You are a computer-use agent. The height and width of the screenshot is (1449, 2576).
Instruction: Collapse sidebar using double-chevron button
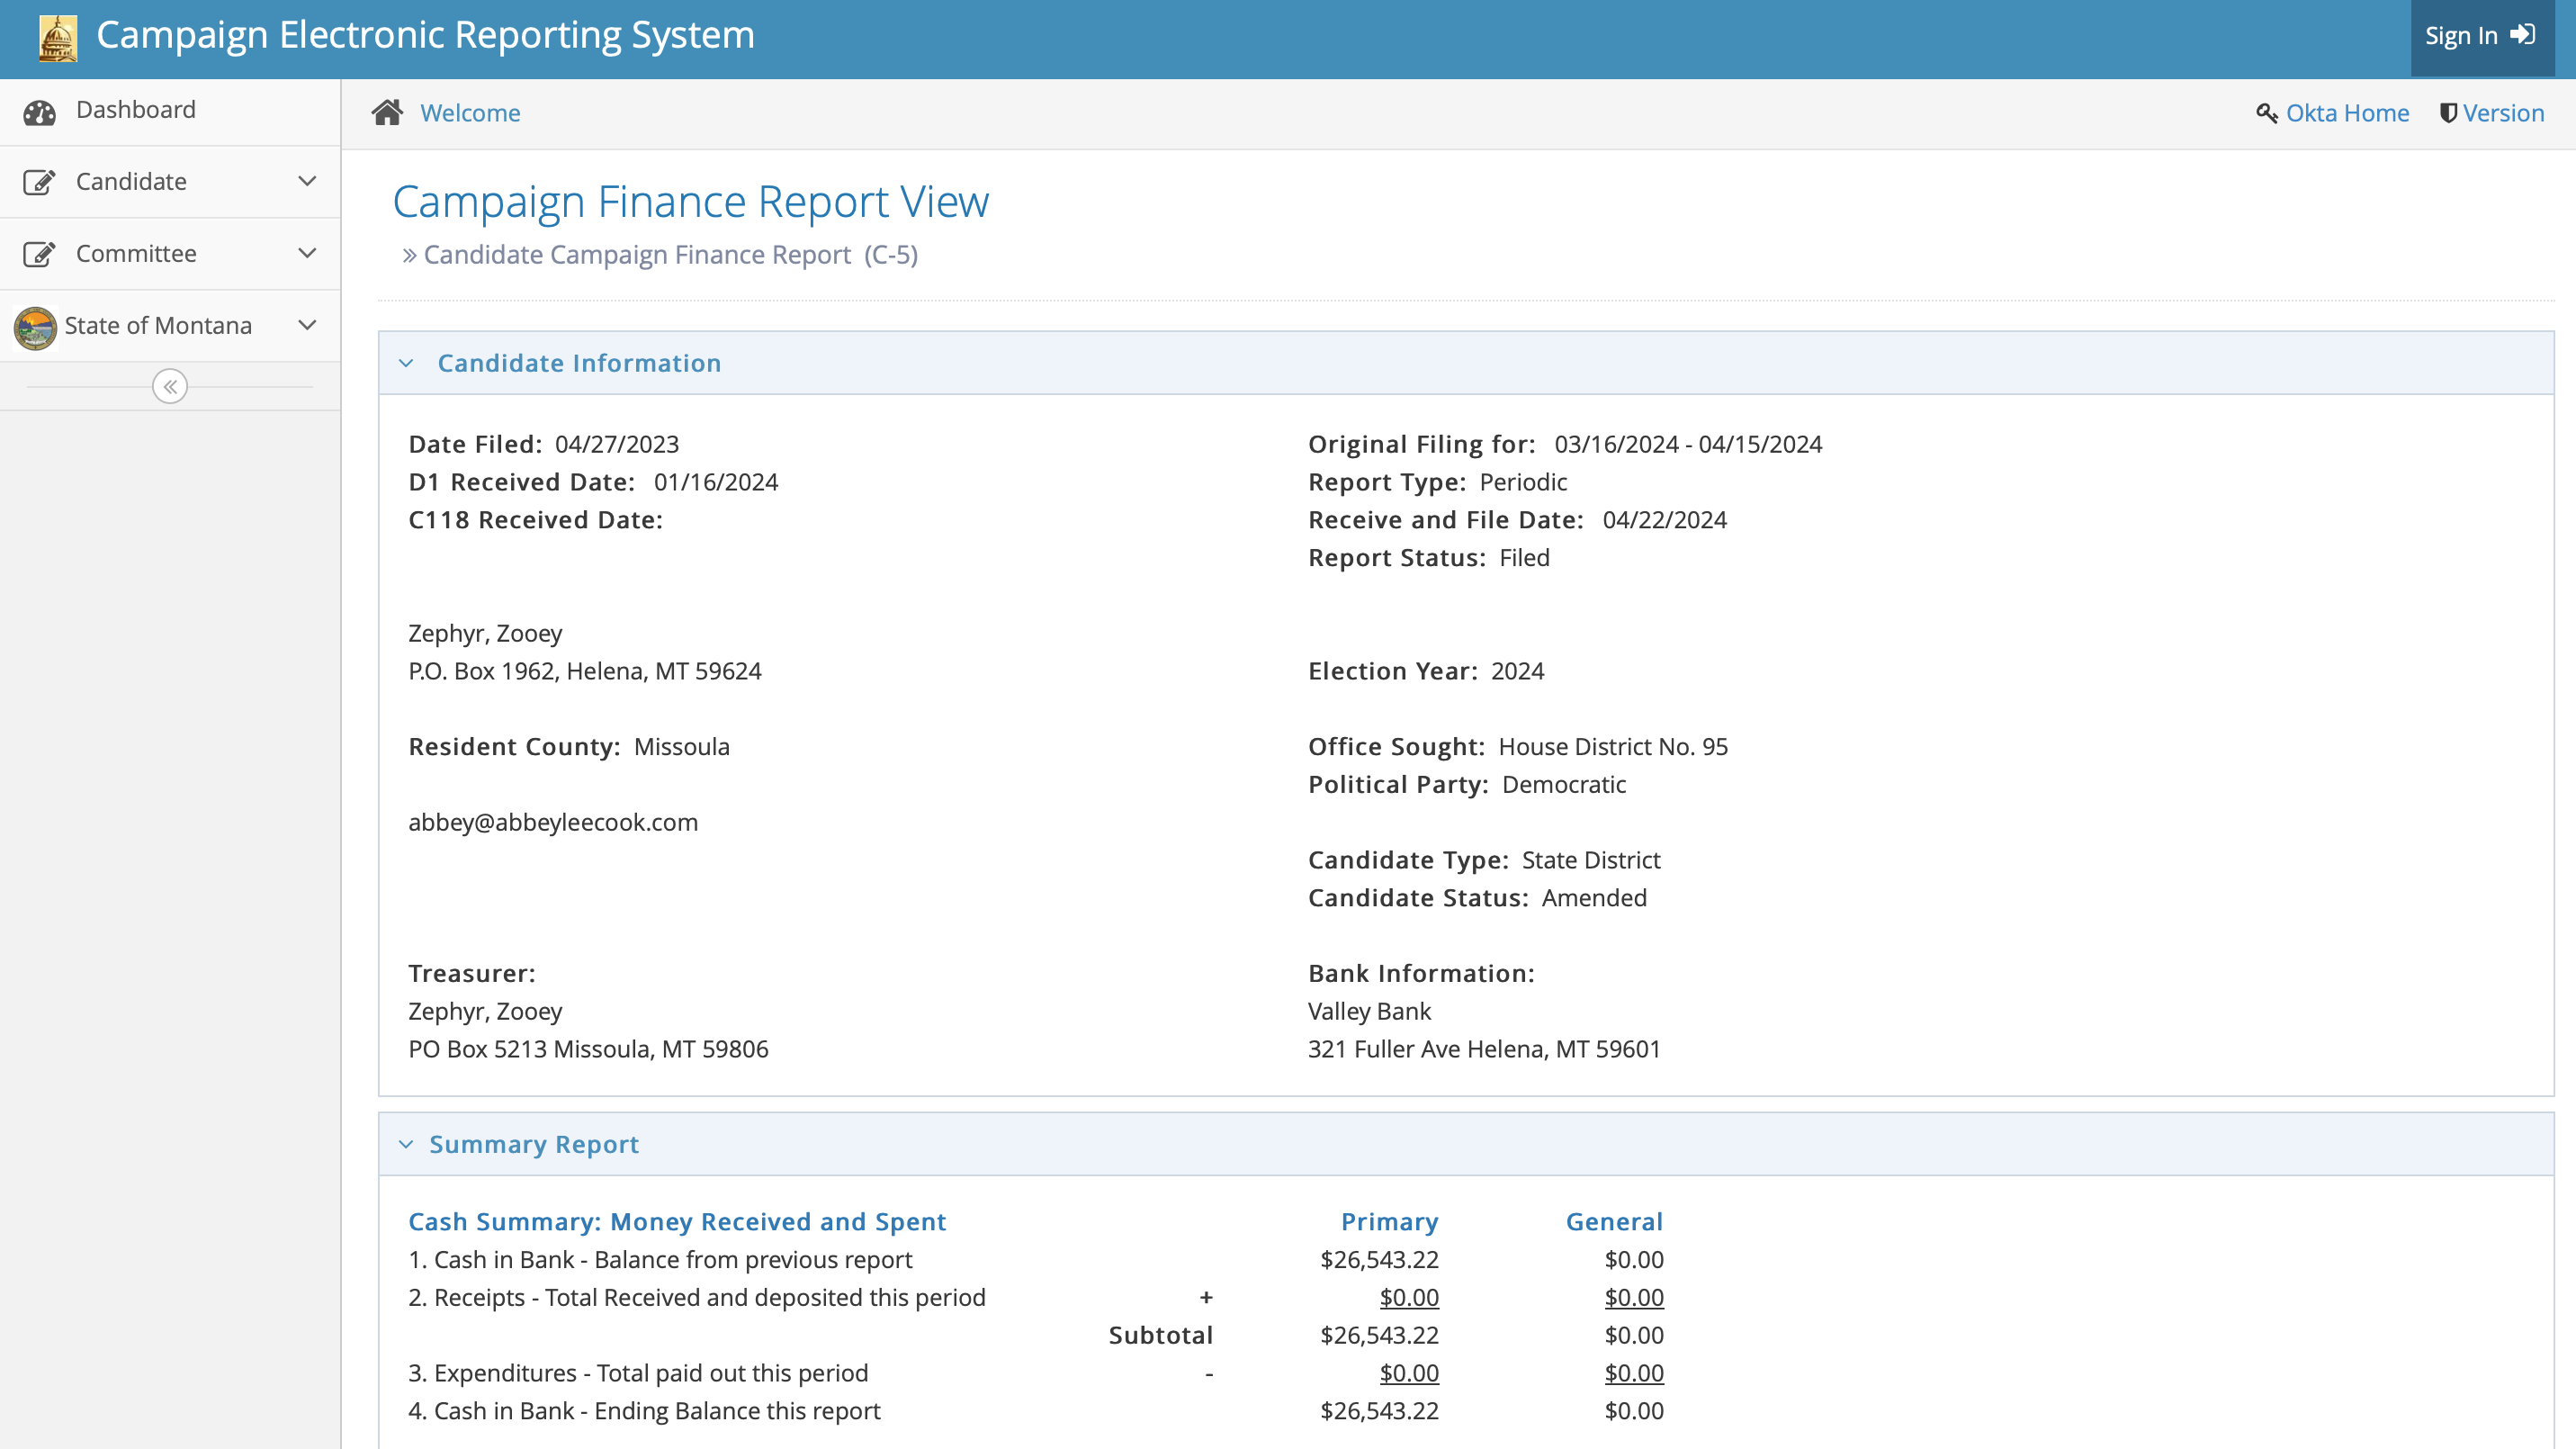[170, 386]
